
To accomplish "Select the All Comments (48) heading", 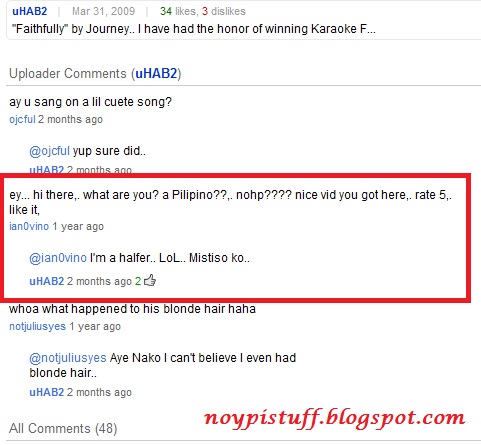I will click(x=63, y=428).
